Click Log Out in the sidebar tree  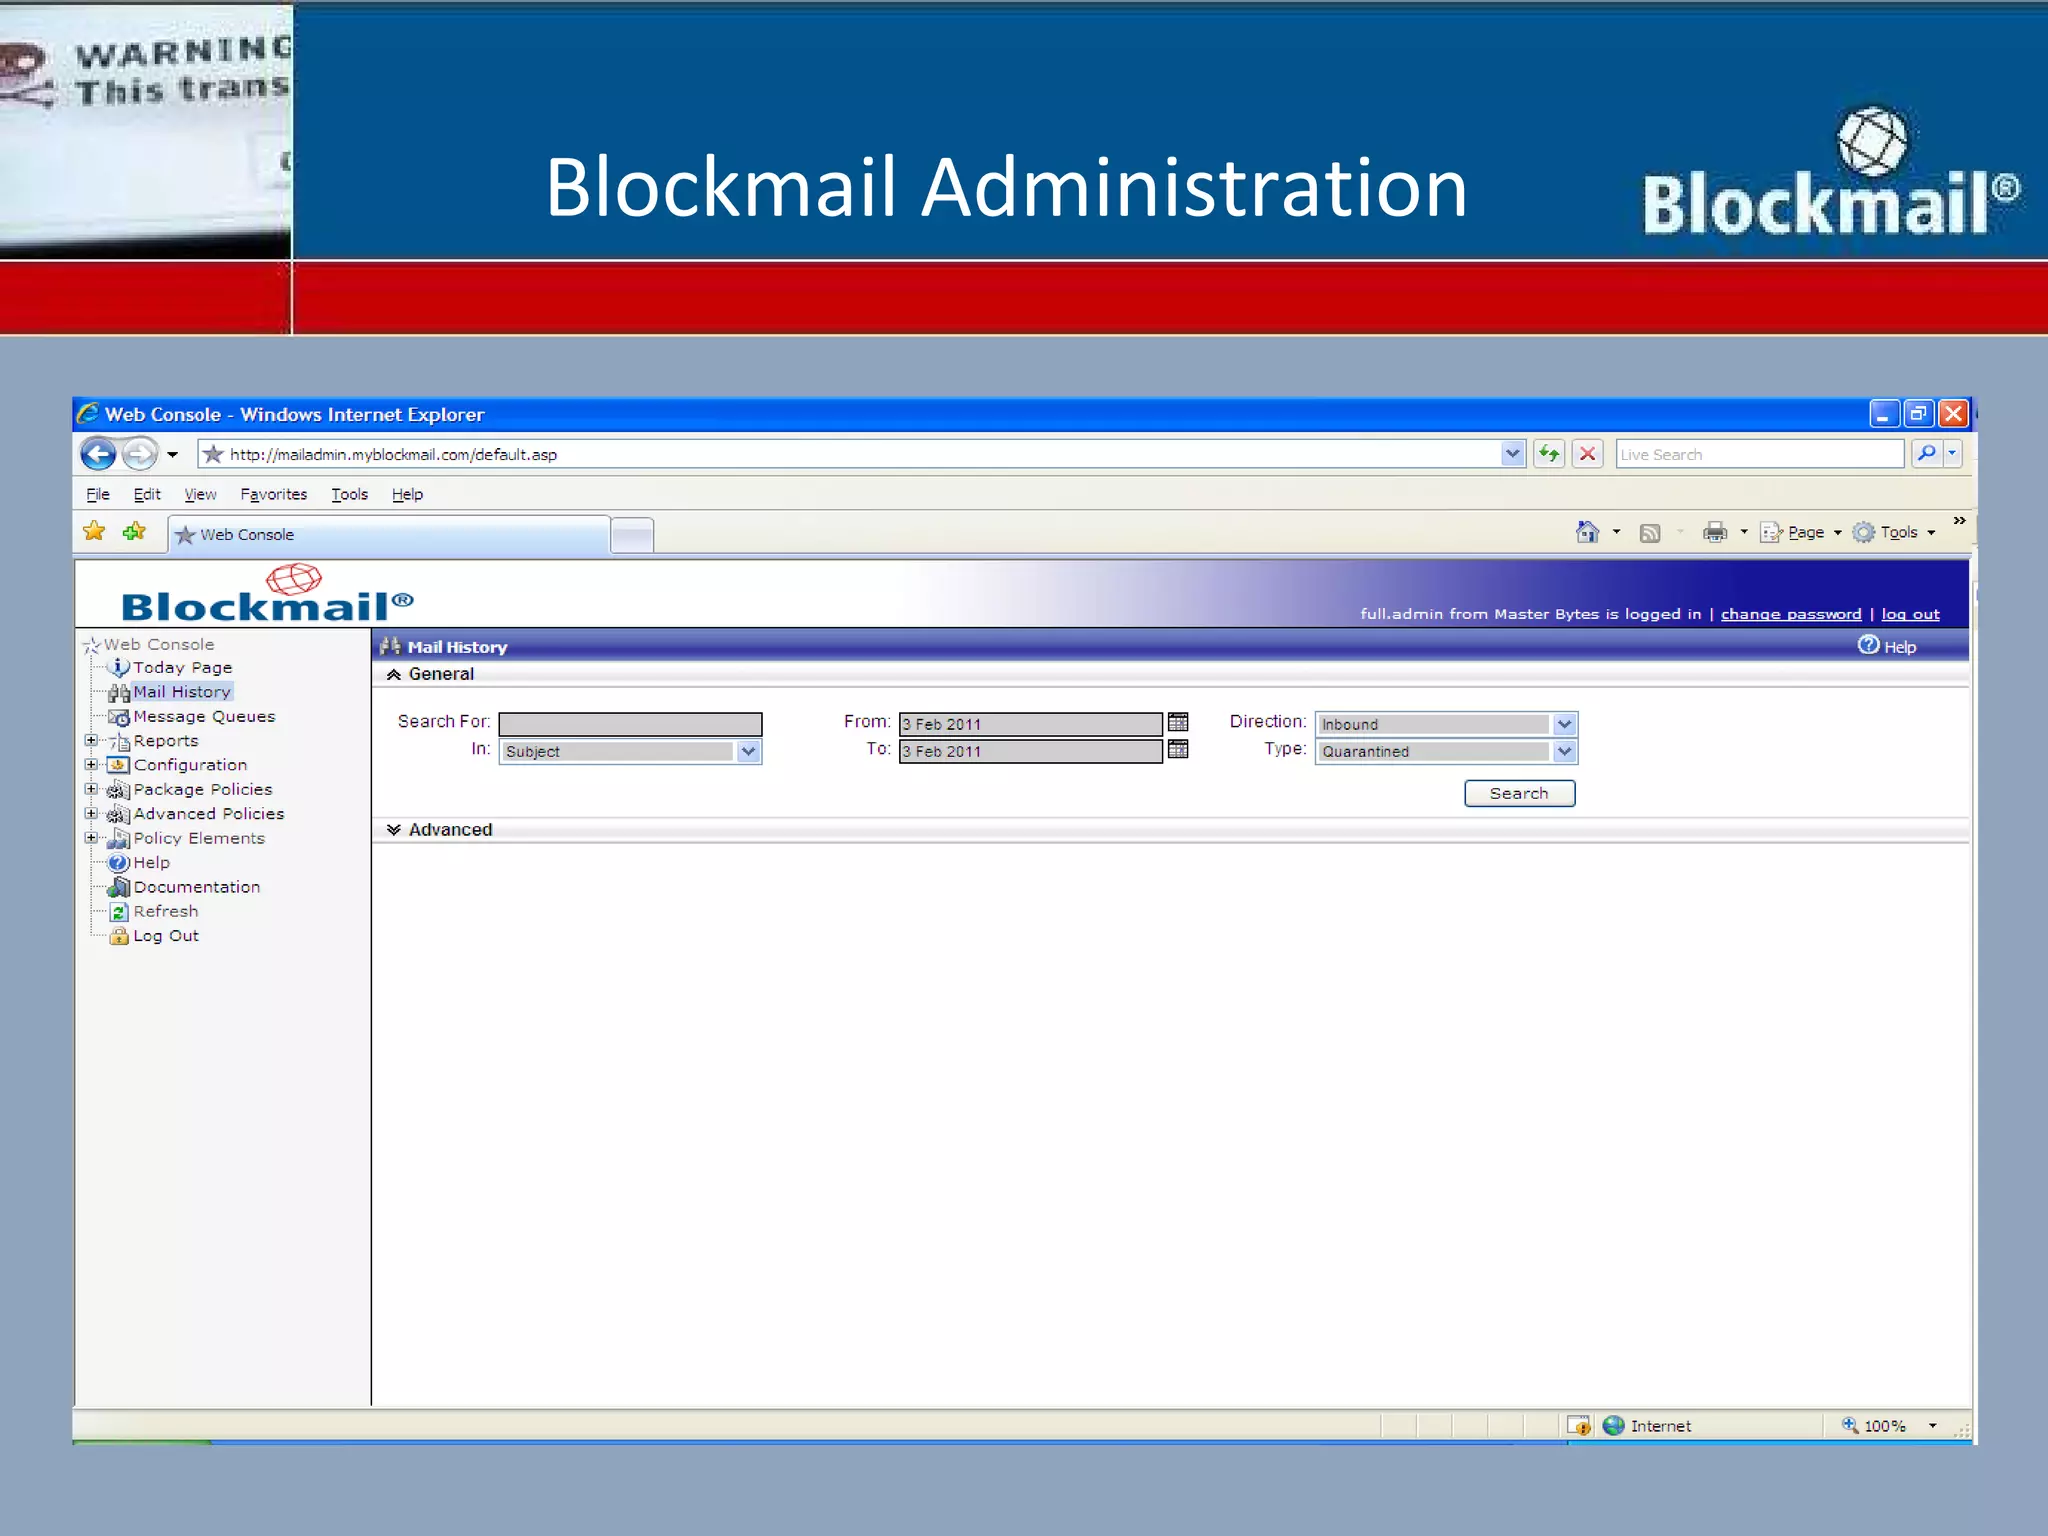pyautogui.click(x=166, y=936)
